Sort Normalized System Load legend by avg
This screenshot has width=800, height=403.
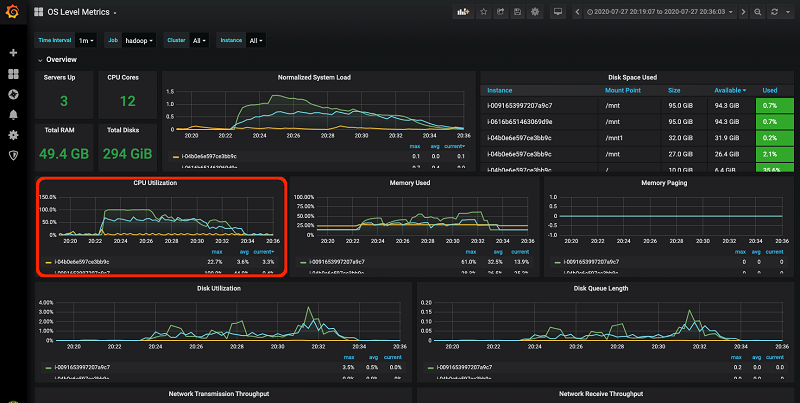tap(435, 146)
